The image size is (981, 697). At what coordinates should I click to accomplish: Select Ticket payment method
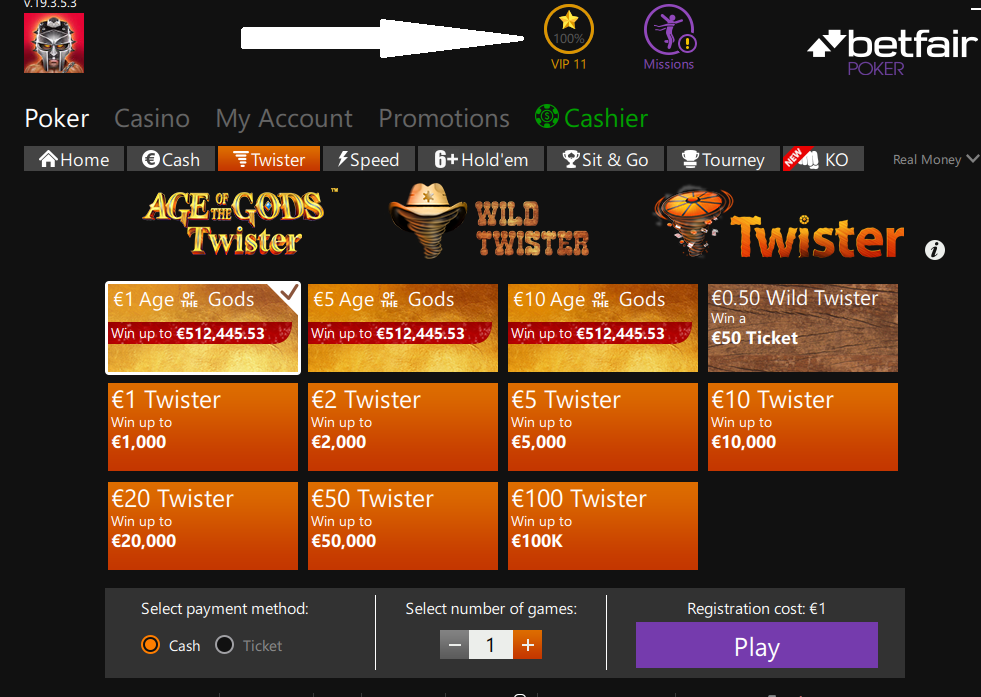[x=224, y=645]
